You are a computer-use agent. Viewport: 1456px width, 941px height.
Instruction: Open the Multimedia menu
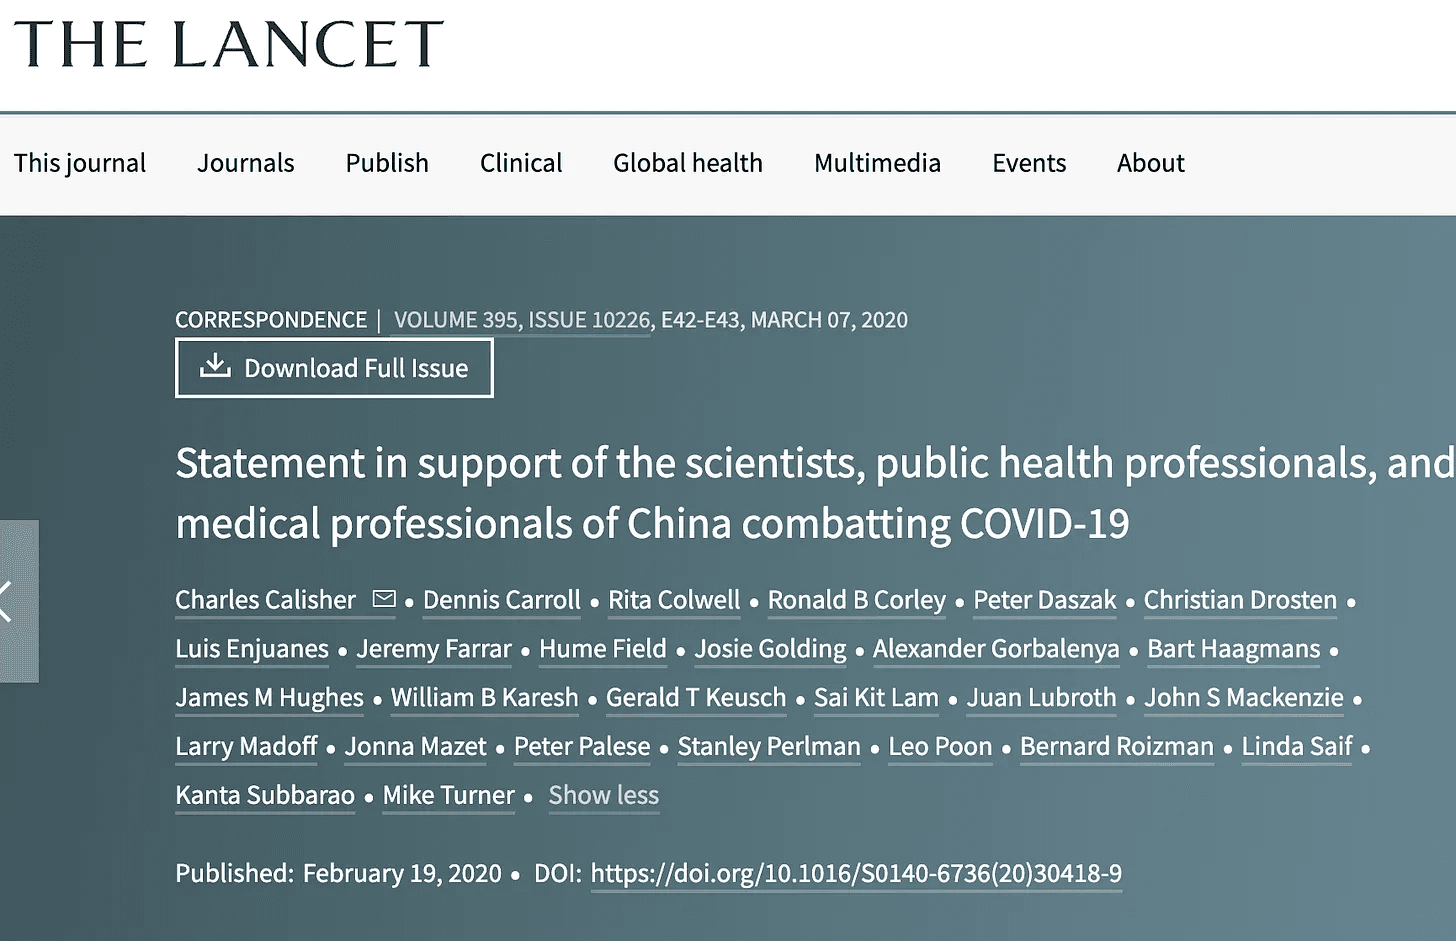[x=877, y=163]
